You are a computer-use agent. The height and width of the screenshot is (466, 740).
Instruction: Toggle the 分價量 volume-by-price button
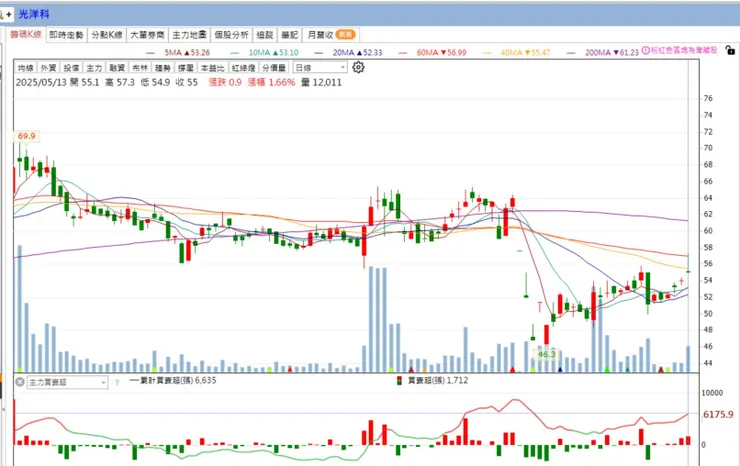coord(274,68)
